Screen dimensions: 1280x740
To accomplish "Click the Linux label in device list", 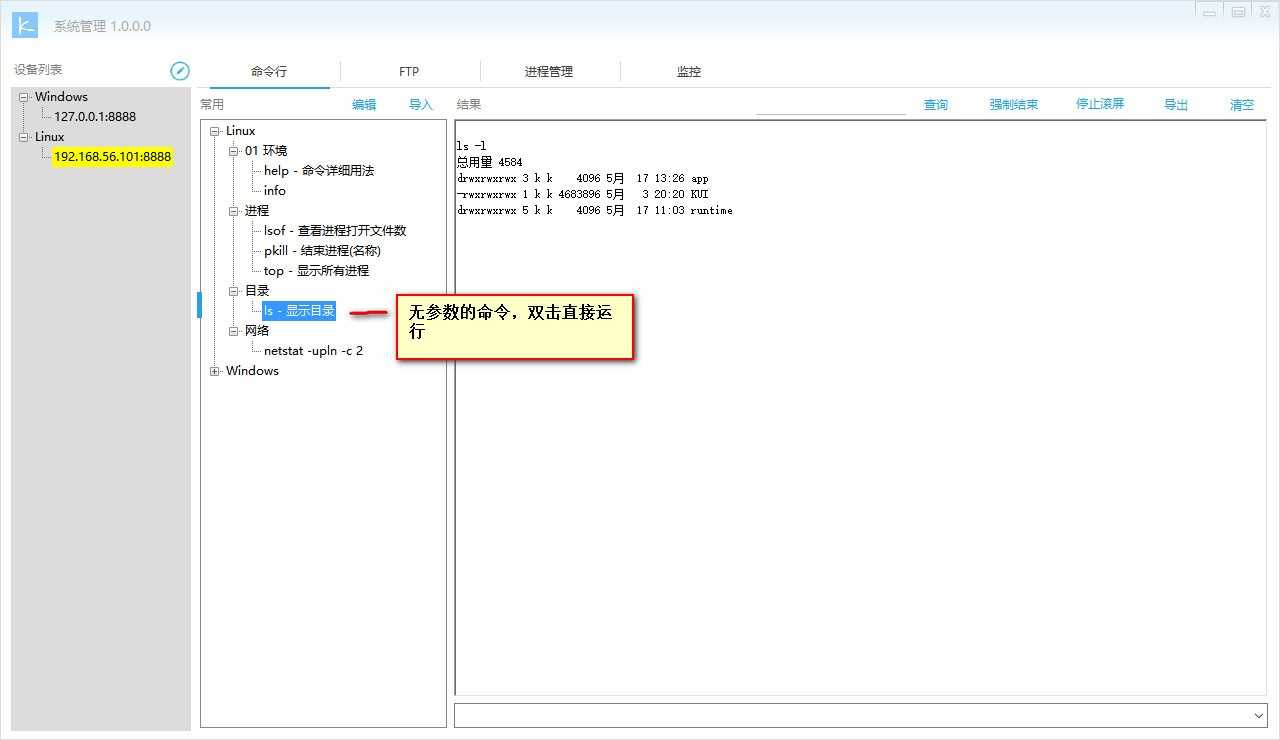I will 49,137.
